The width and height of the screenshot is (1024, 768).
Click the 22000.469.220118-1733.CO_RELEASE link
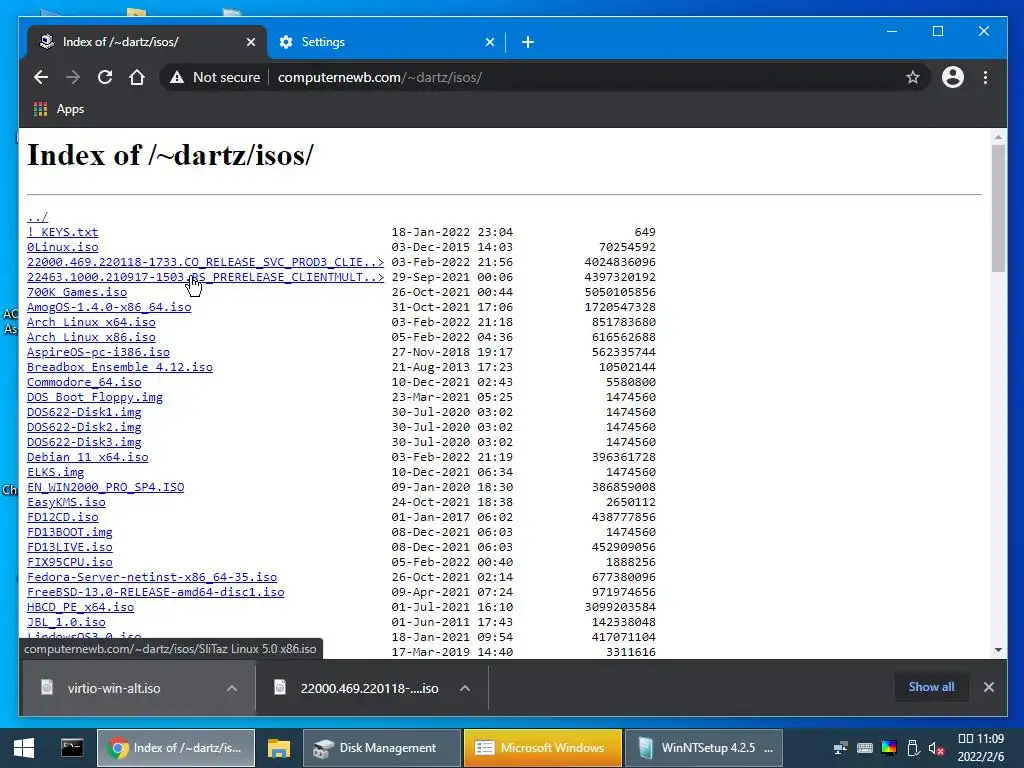point(205,262)
